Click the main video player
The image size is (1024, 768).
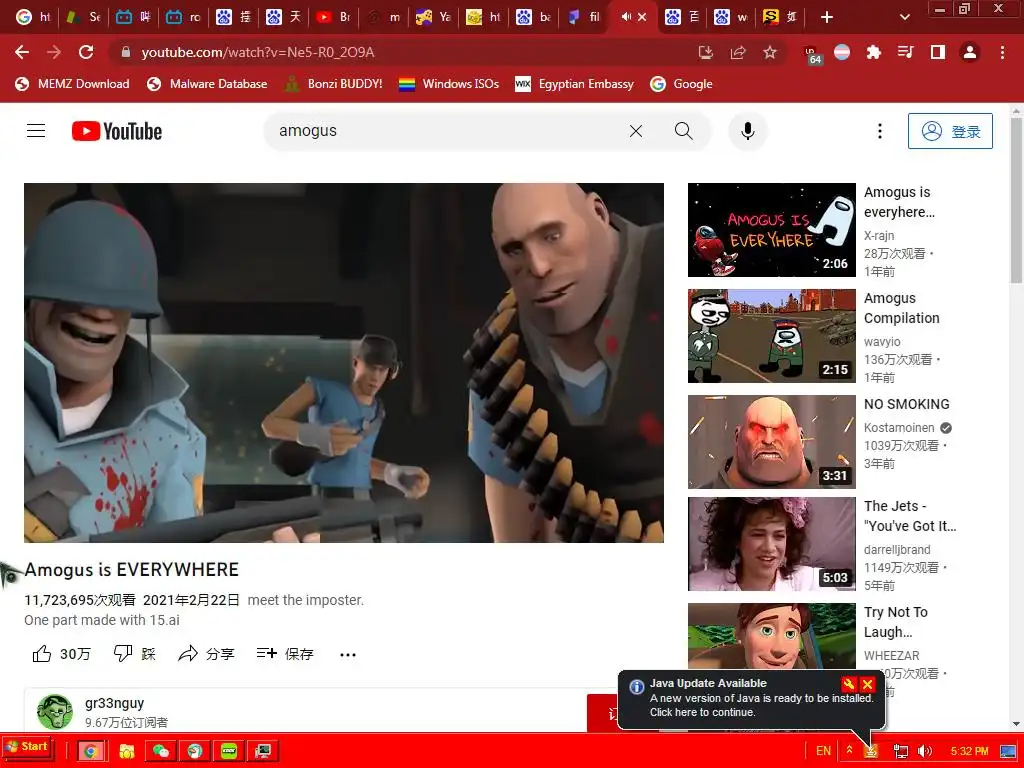coord(344,362)
